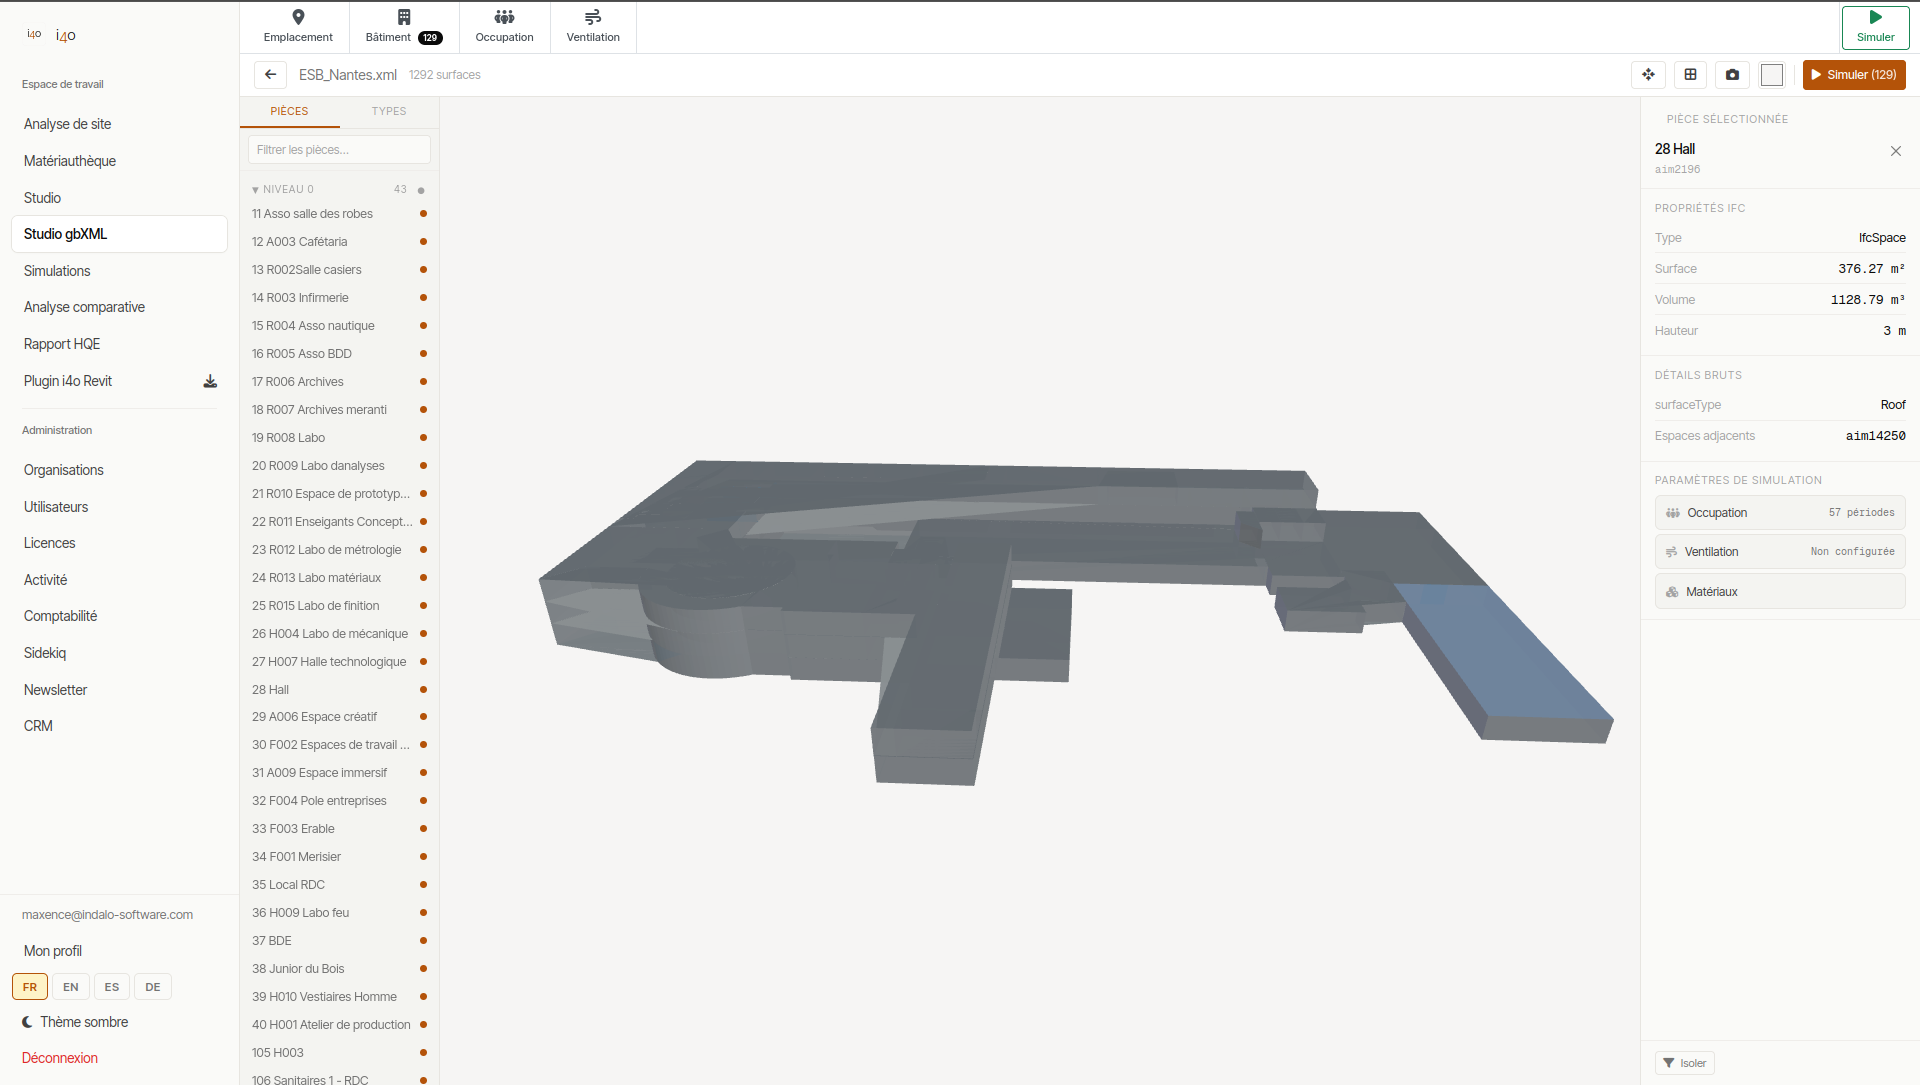
Task: Open Matériauthèque in sidebar
Action: pos(119,161)
